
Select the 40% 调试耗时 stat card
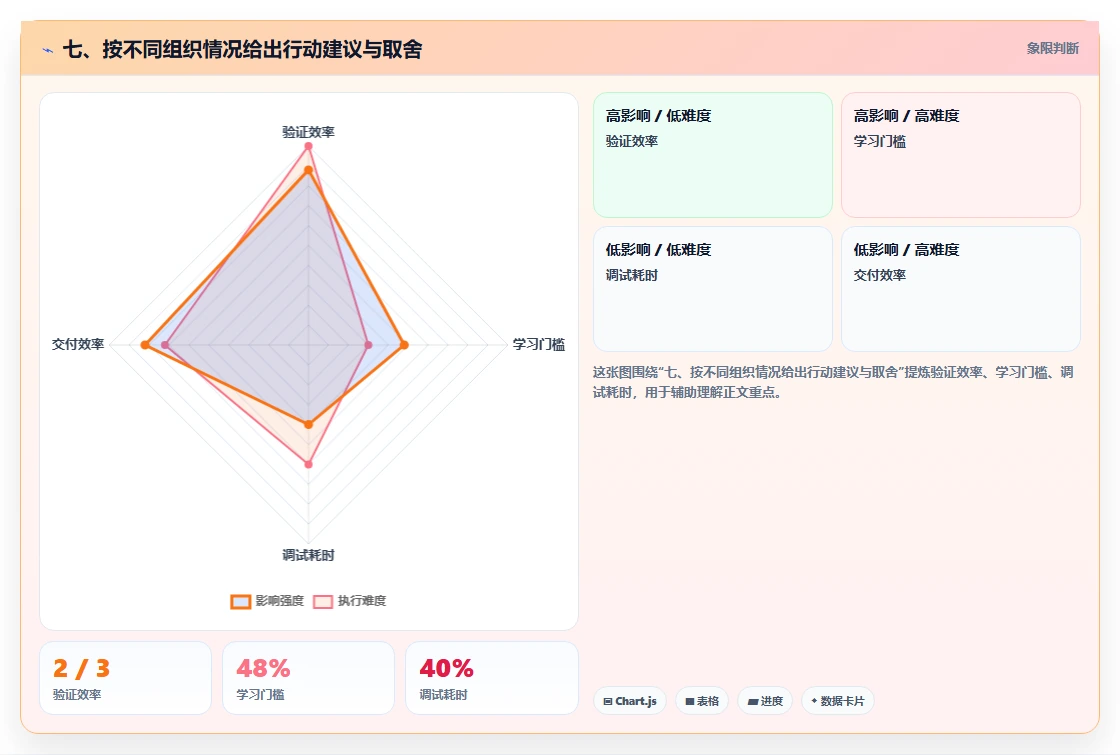pyautogui.click(x=491, y=678)
